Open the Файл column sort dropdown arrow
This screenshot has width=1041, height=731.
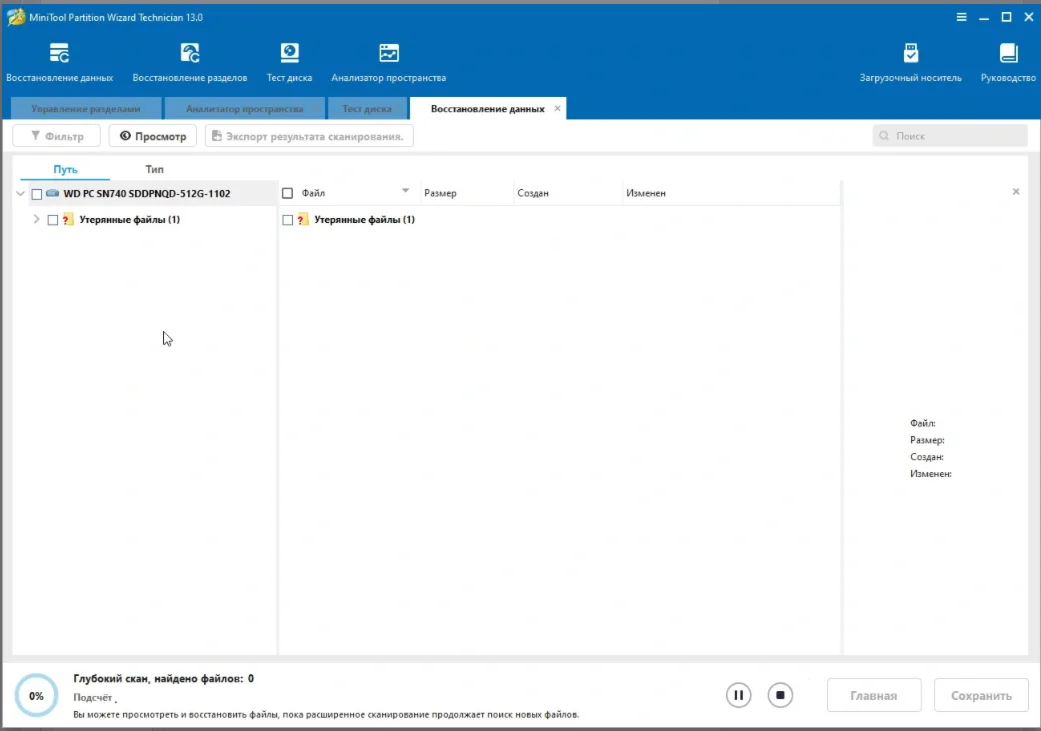pos(405,191)
